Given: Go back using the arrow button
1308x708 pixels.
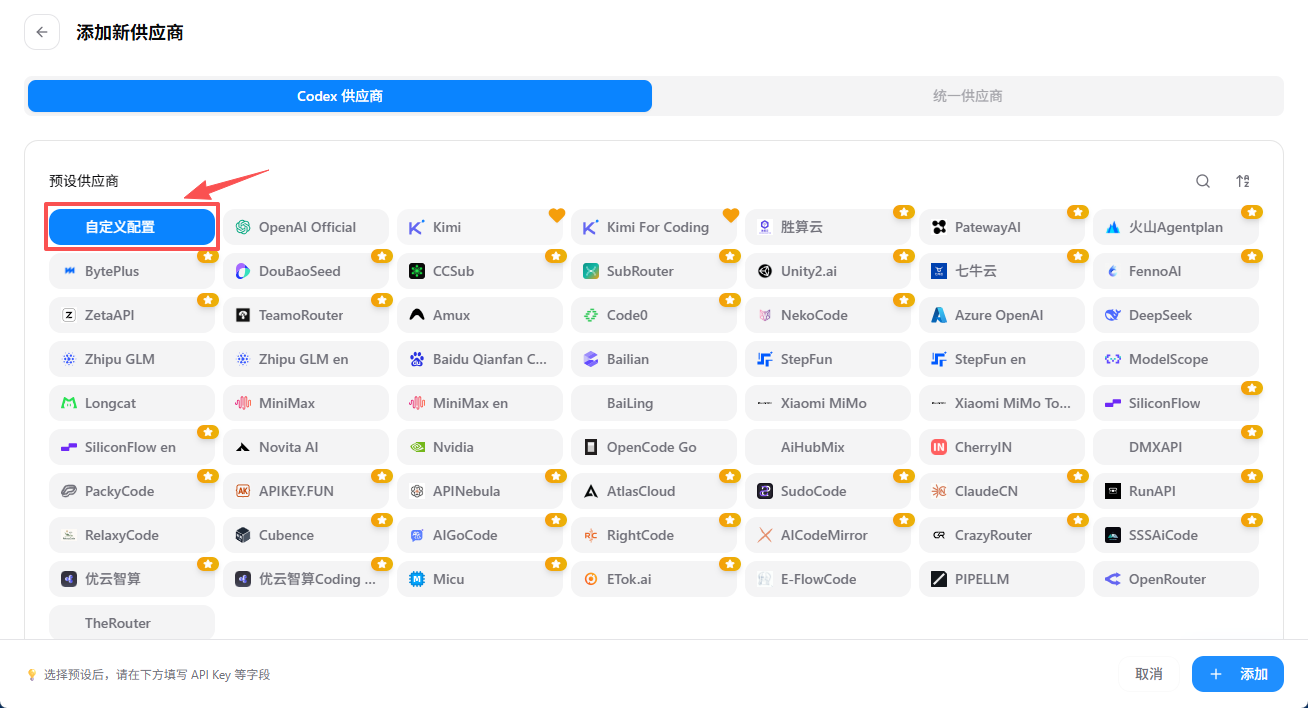Looking at the screenshot, I should click(x=42, y=32).
